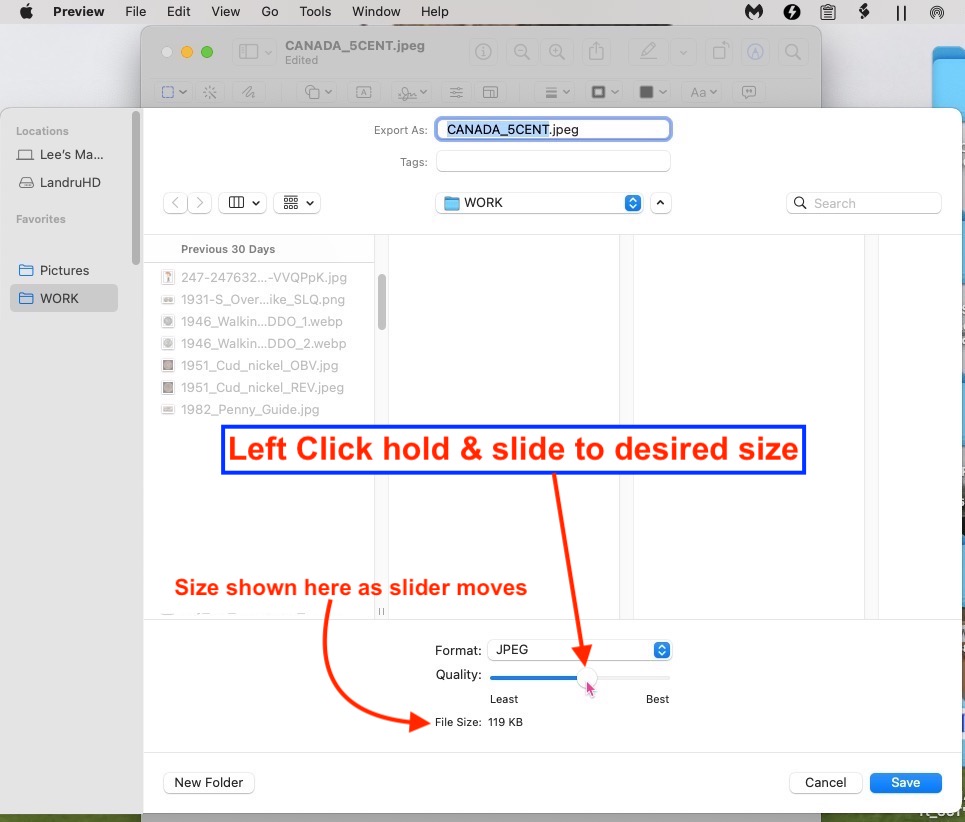Click the Cancel button

tap(825, 783)
